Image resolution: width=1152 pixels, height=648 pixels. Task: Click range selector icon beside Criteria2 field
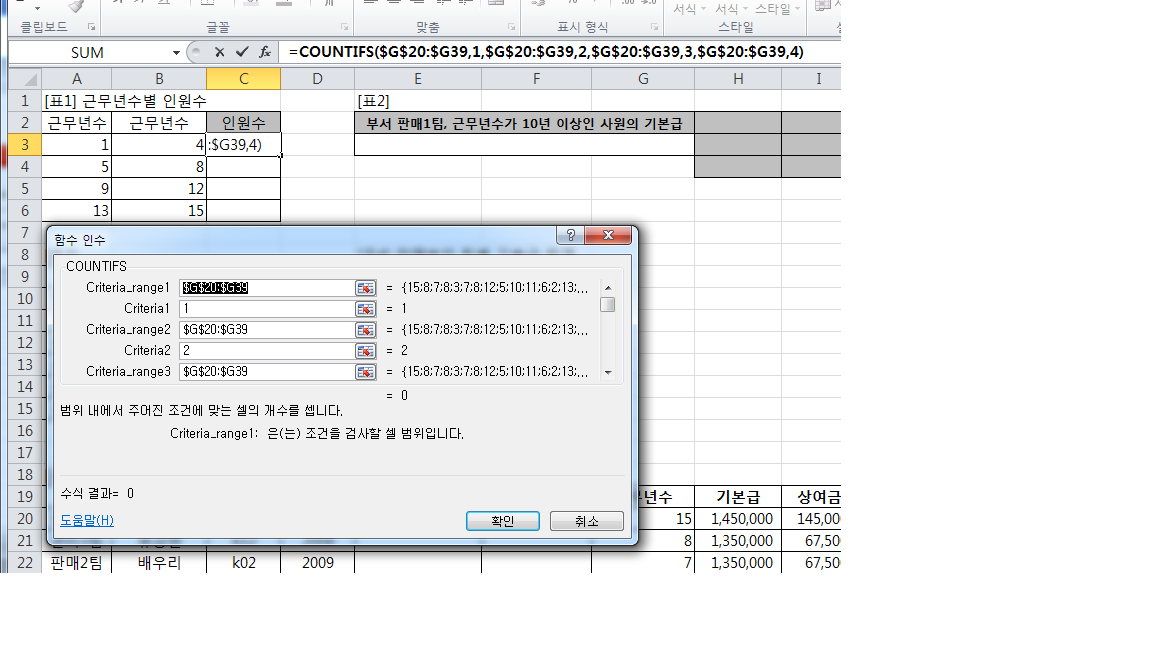coord(366,351)
